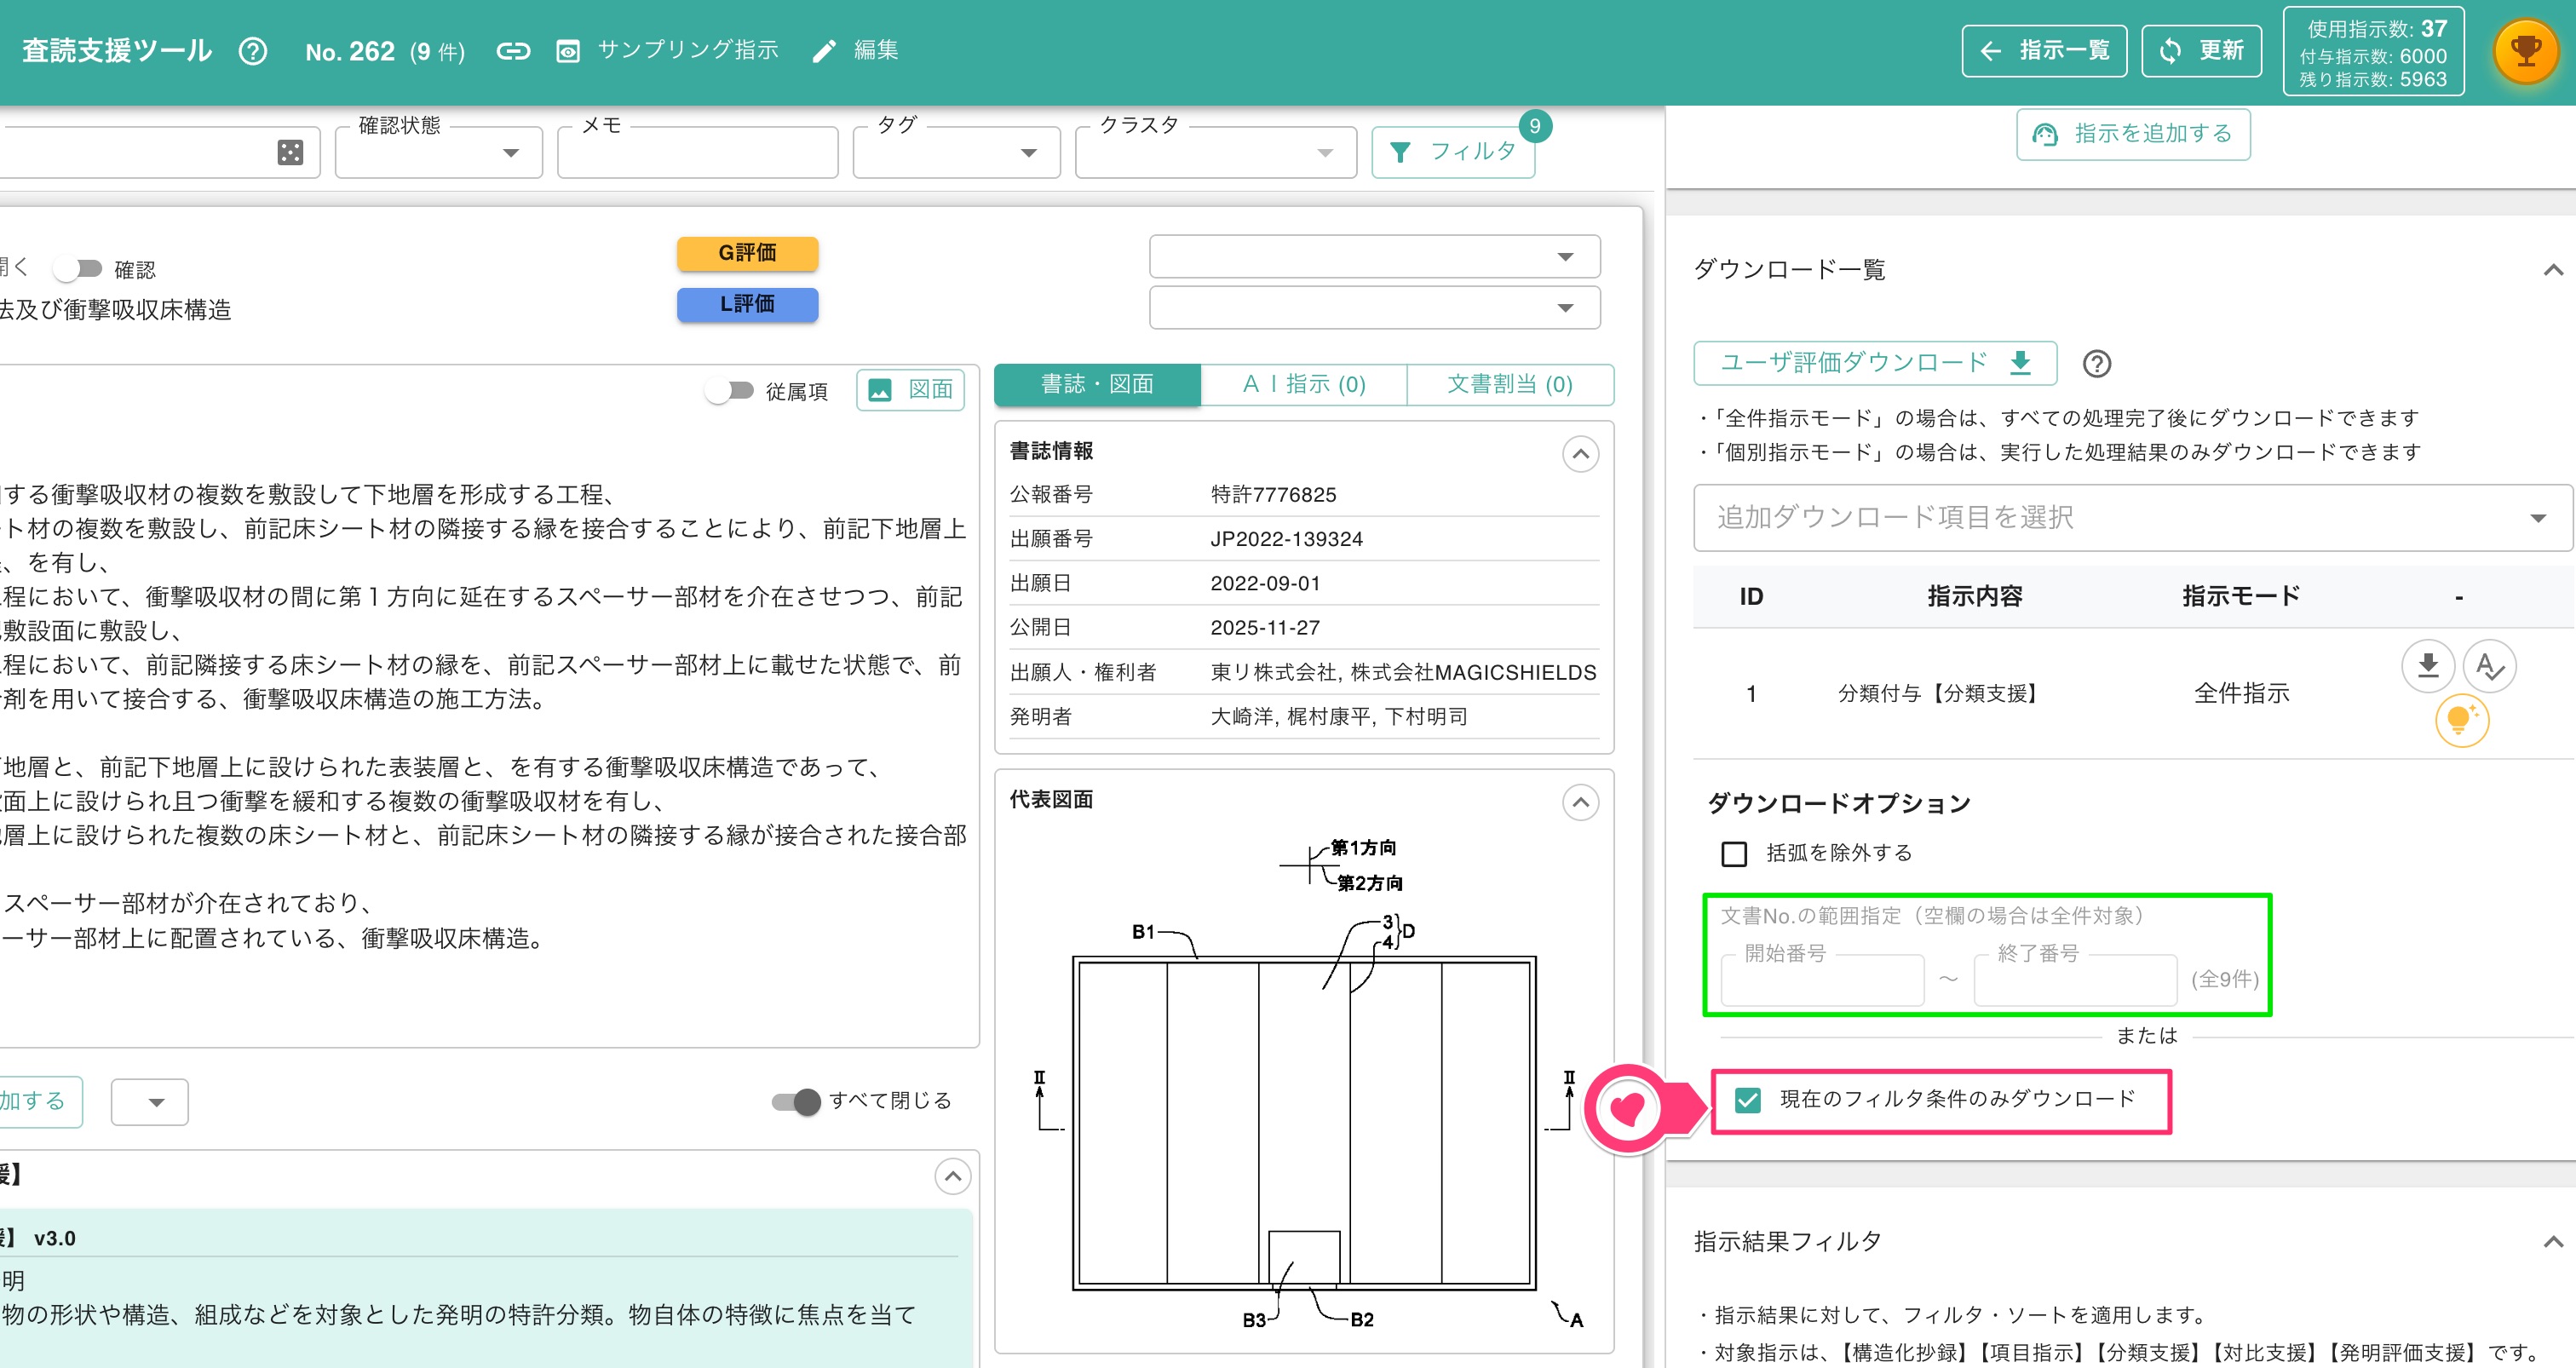Click the 開始番号 input field
2576x1368 pixels.
click(1821, 978)
